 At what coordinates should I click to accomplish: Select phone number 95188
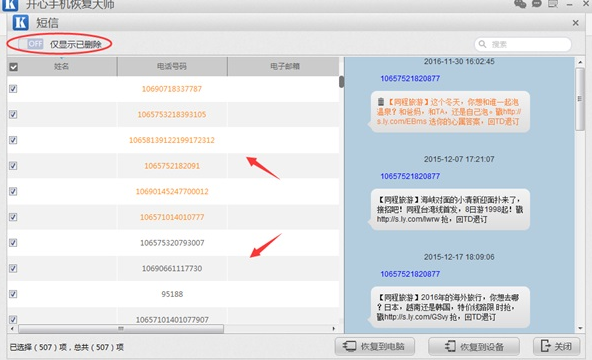pyautogui.click(x=172, y=294)
